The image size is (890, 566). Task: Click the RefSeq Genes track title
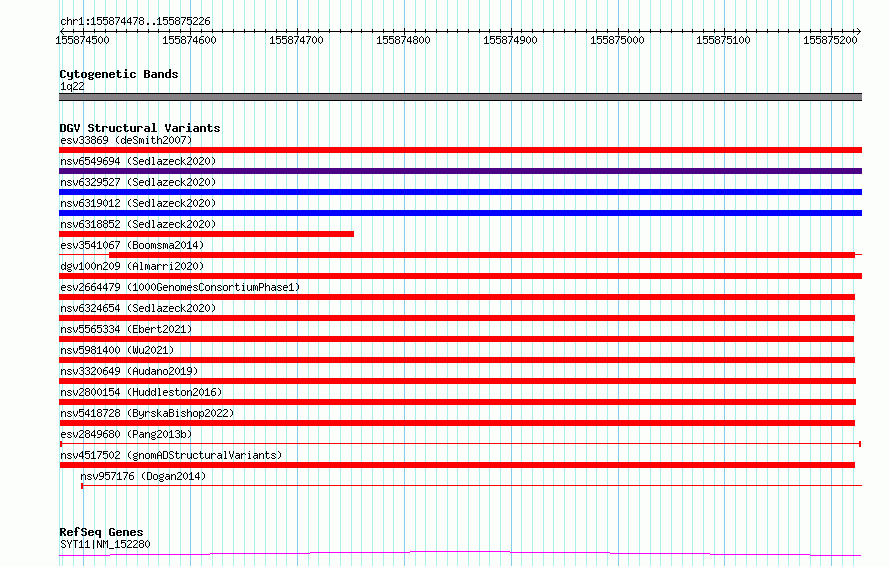[101, 532]
